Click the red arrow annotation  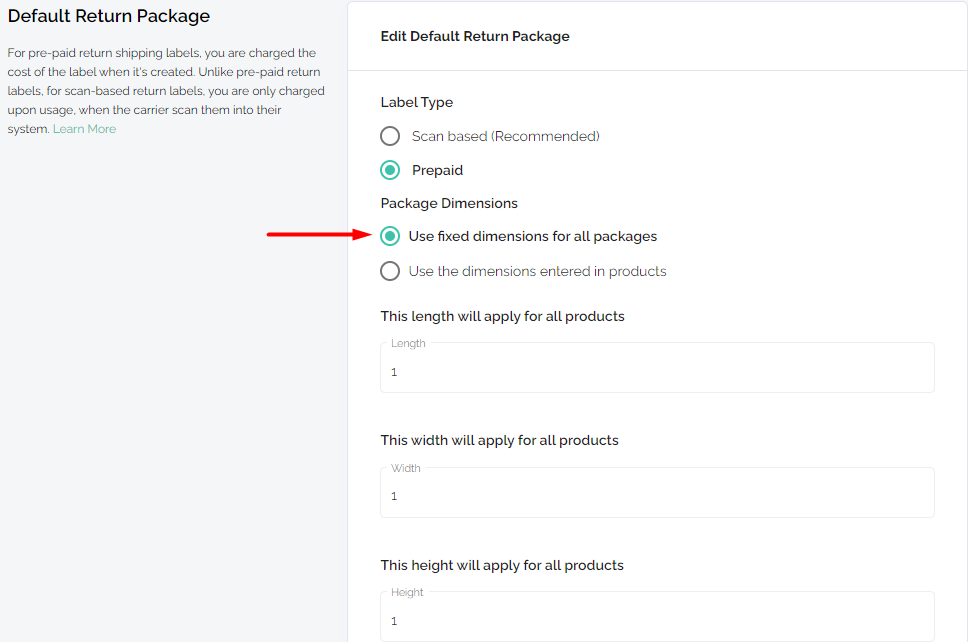318,235
